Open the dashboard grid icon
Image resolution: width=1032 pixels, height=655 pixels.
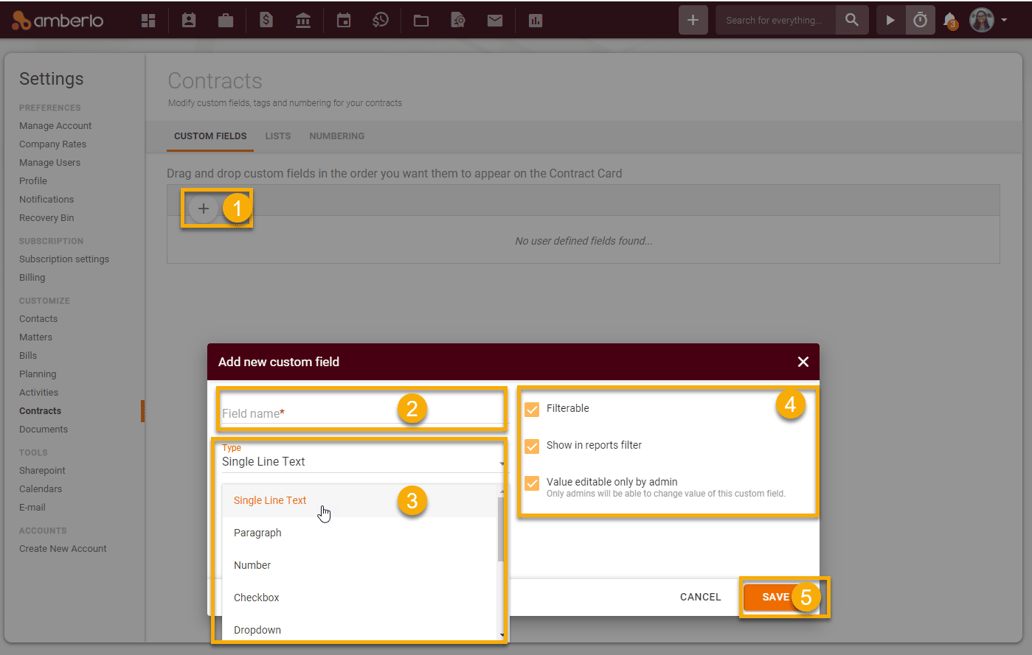click(x=148, y=20)
